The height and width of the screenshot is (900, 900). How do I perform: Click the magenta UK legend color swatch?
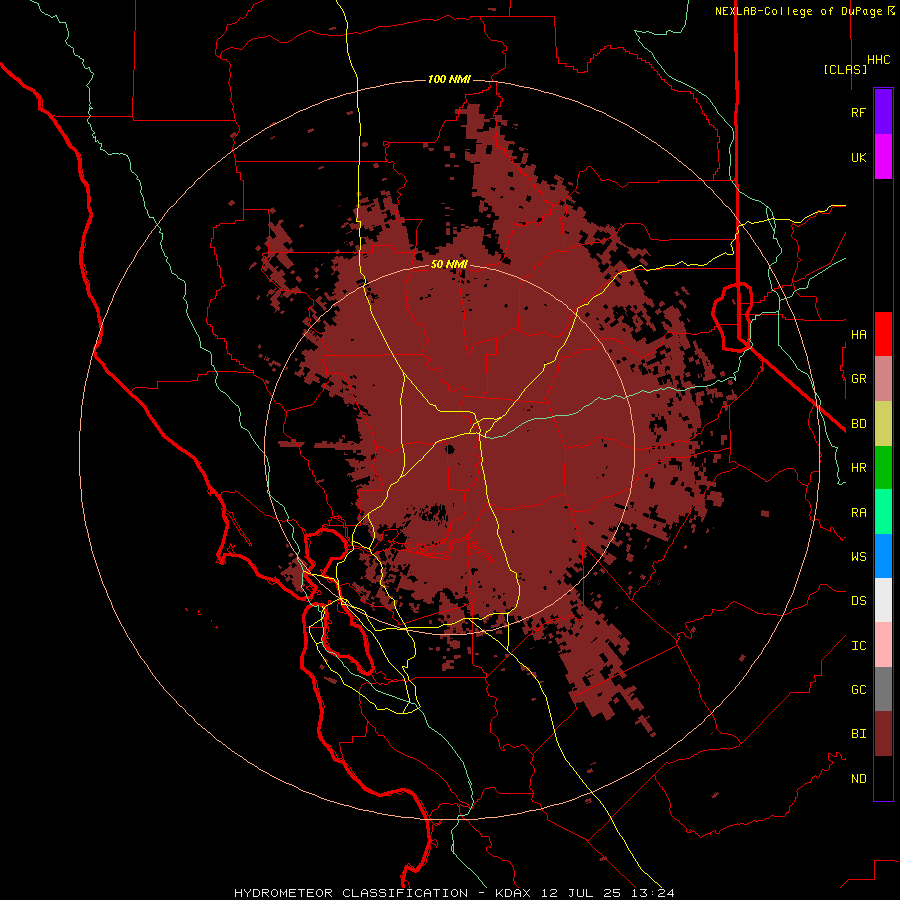883,157
